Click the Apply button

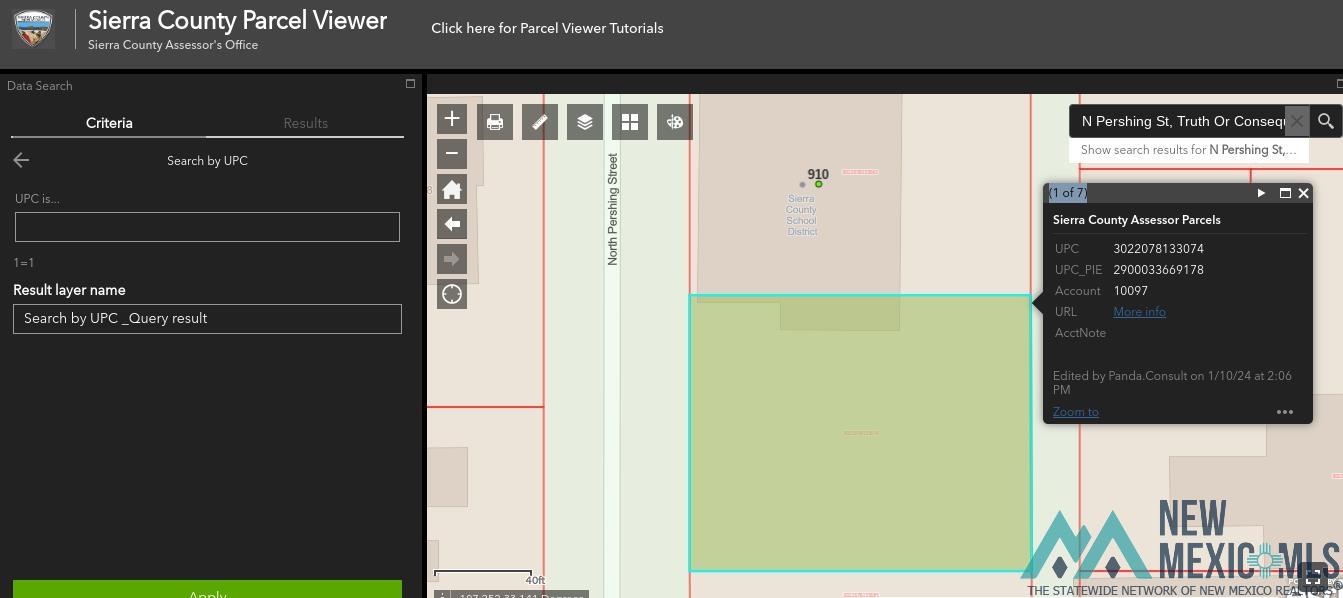207,590
